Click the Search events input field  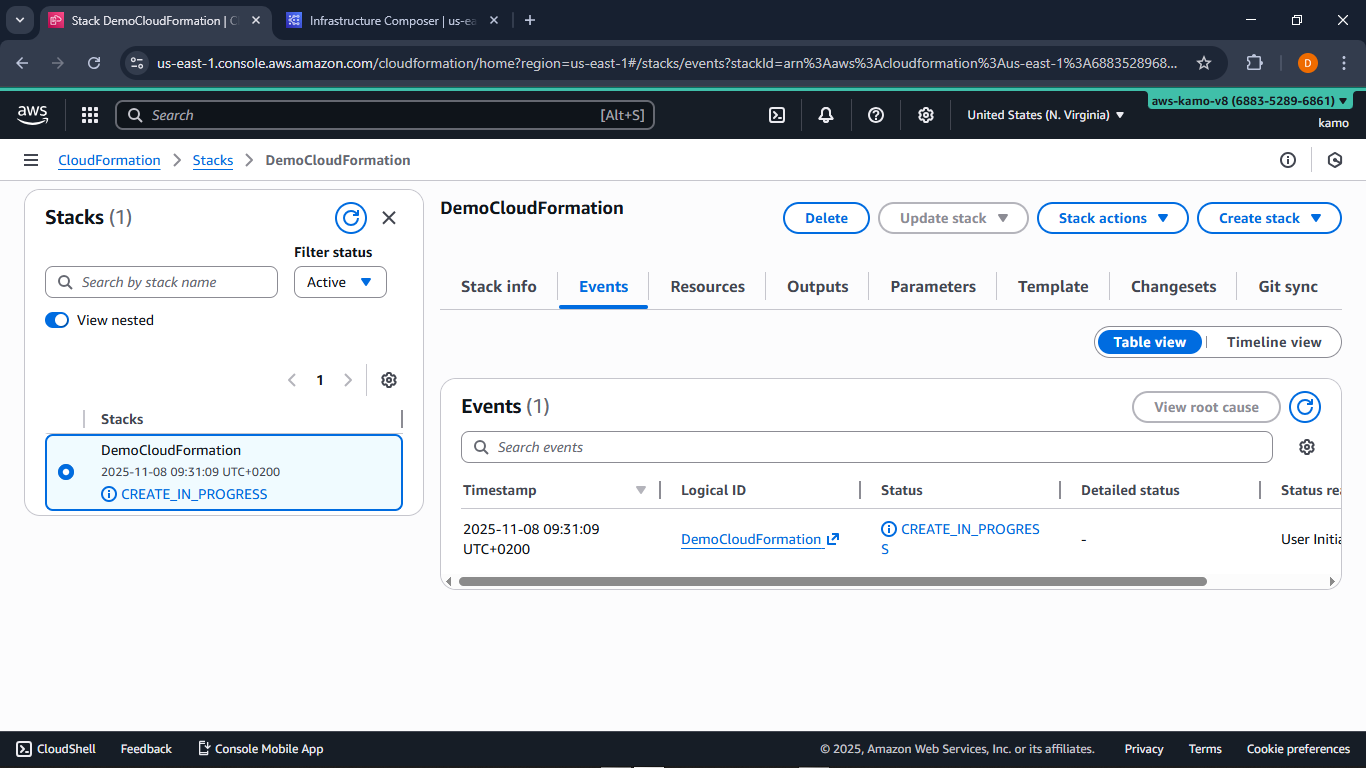click(x=867, y=446)
